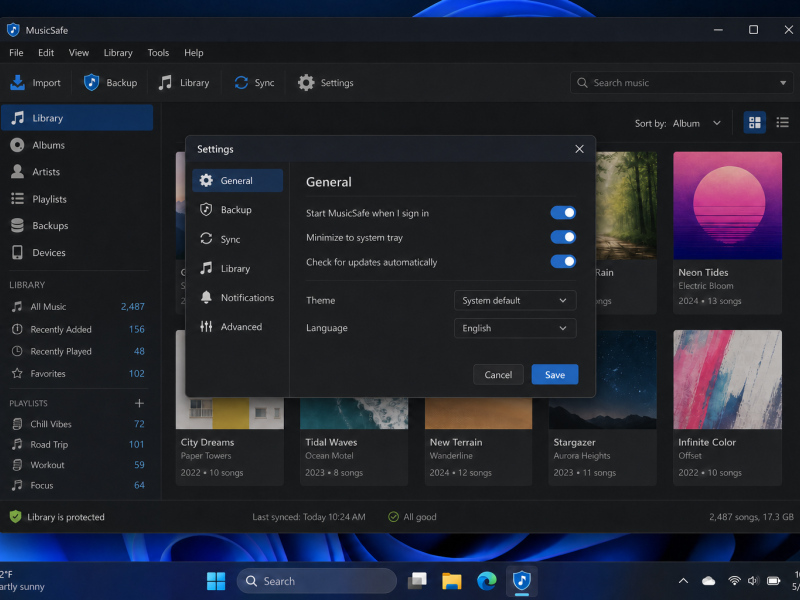Show hidden system tray icons
Image resolution: width=800 pixels, height=600 pixels.
tap(683, 581)
